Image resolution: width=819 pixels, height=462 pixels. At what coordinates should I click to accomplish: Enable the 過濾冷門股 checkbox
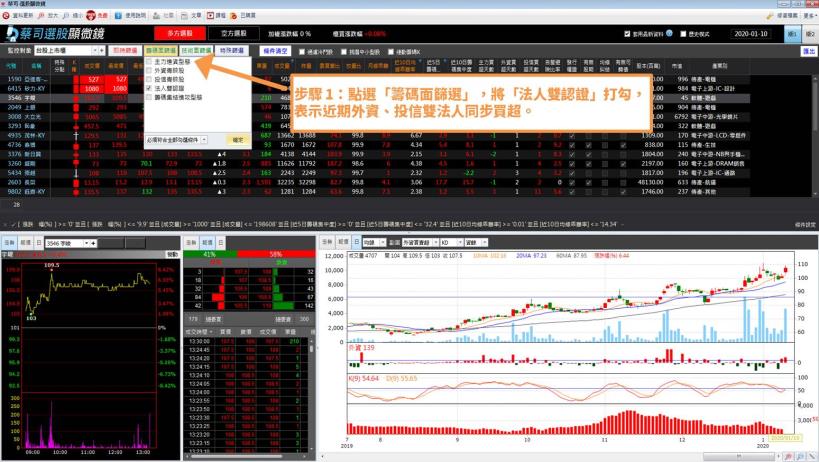click(x=302, y=52)
